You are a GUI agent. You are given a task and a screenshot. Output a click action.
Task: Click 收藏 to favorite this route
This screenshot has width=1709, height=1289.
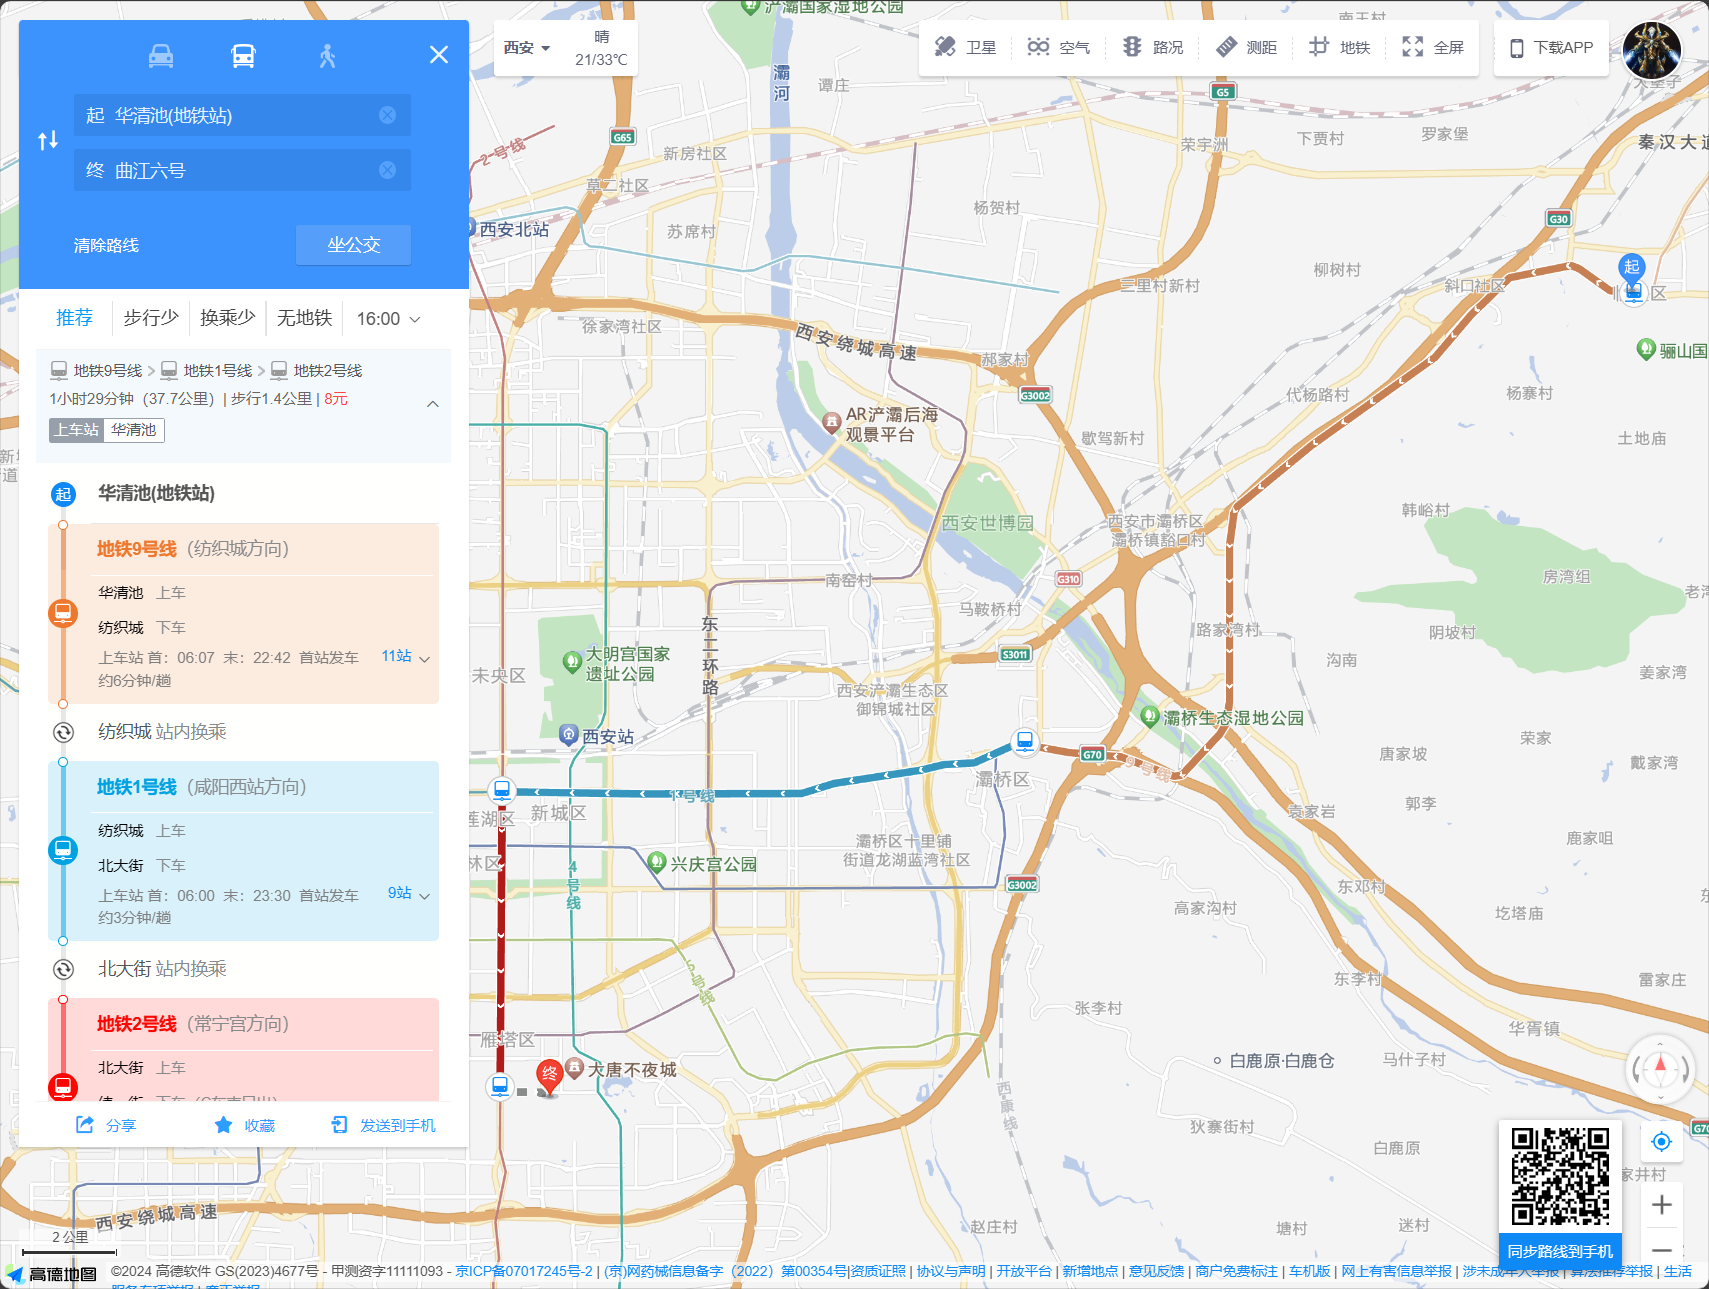[x=245, y=1126]
